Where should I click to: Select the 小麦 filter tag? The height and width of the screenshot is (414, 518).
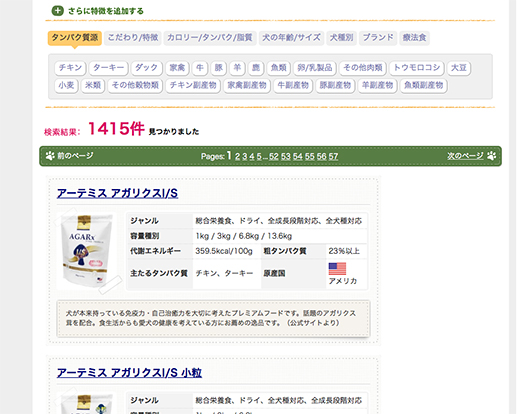point(66,86)
